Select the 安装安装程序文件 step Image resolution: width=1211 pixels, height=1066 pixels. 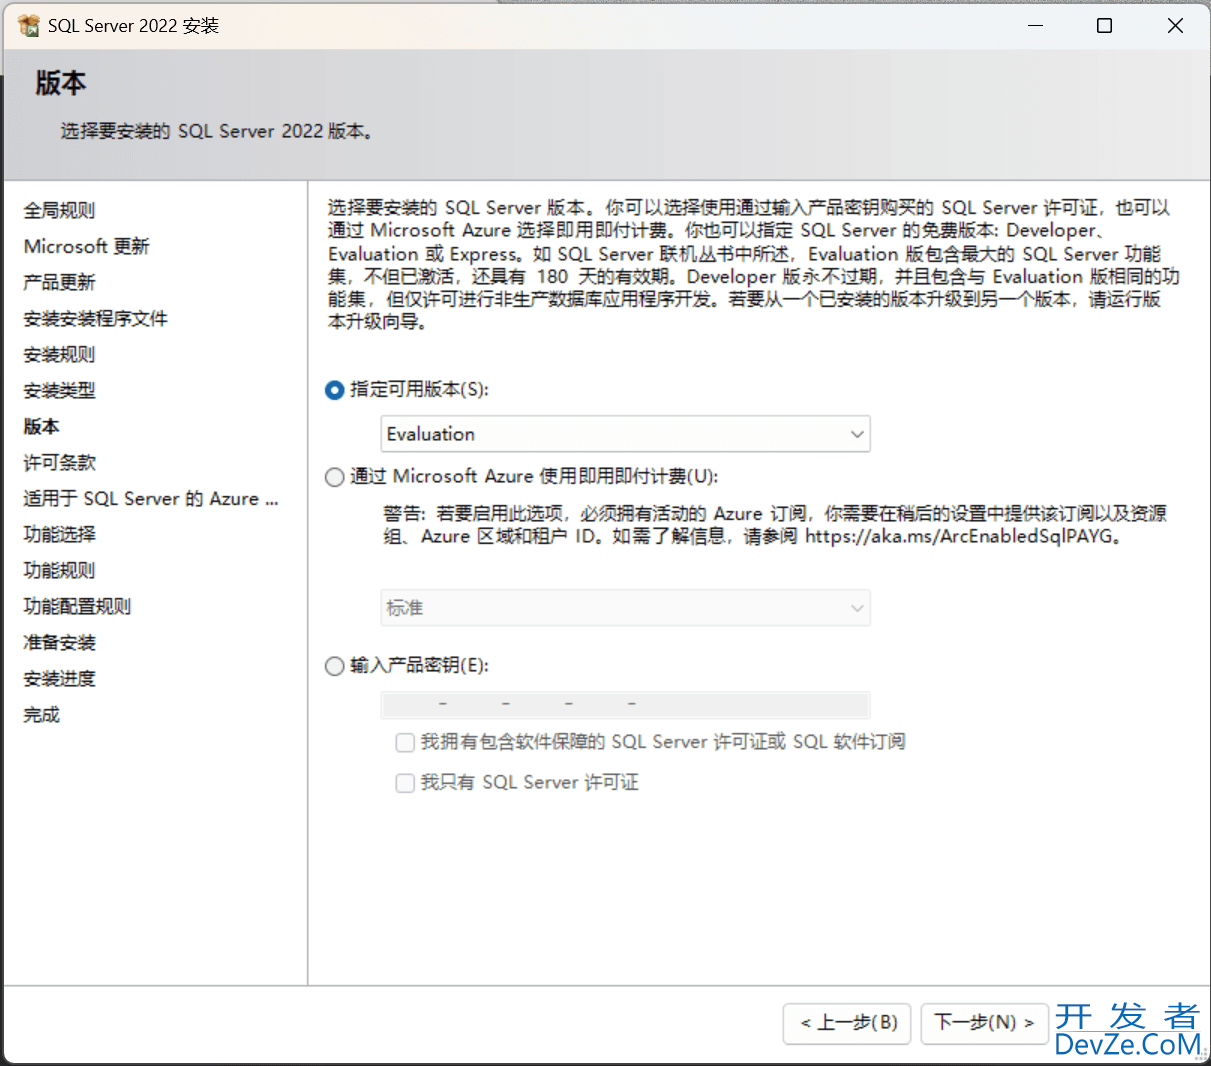pos(96,318)
